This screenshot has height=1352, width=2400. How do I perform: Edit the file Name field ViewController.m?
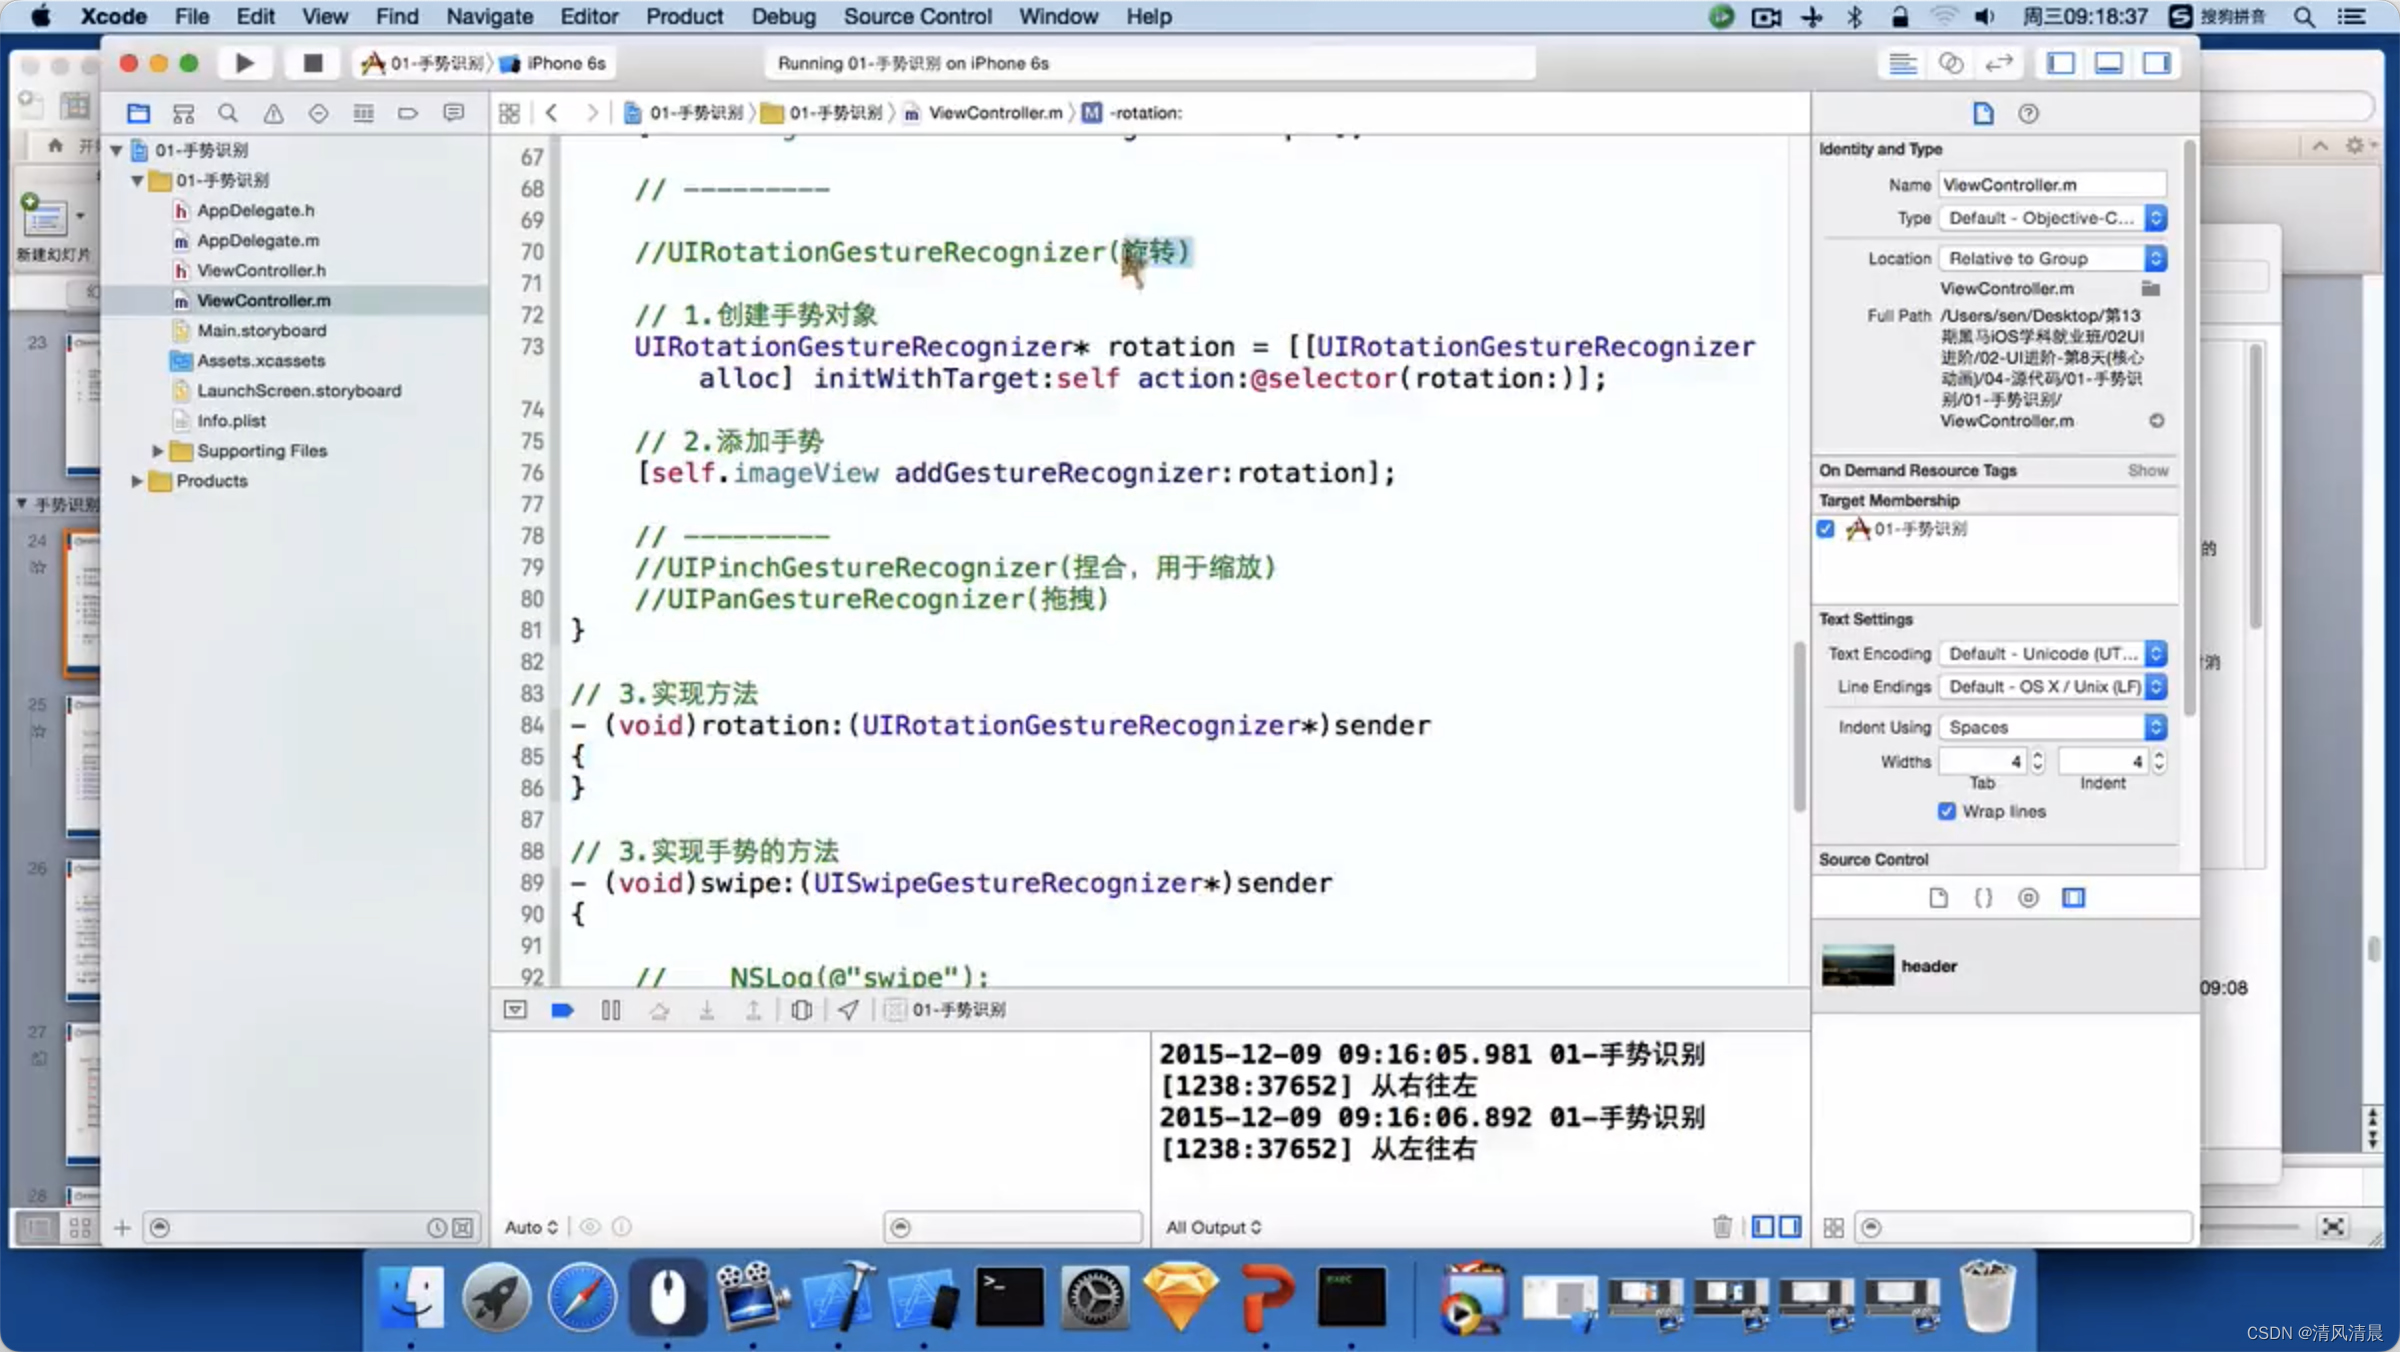[x=2053, y=184]
